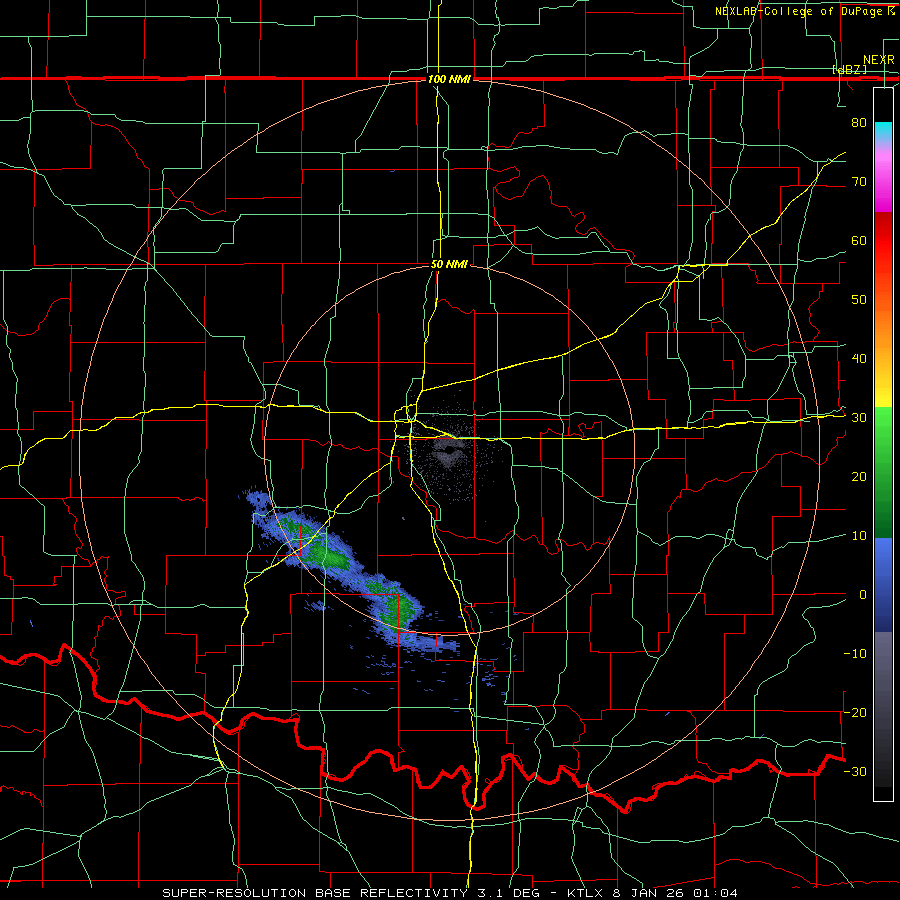Click the gray ground clutter at radar center

pyautogui.click(x=448, y=451)
